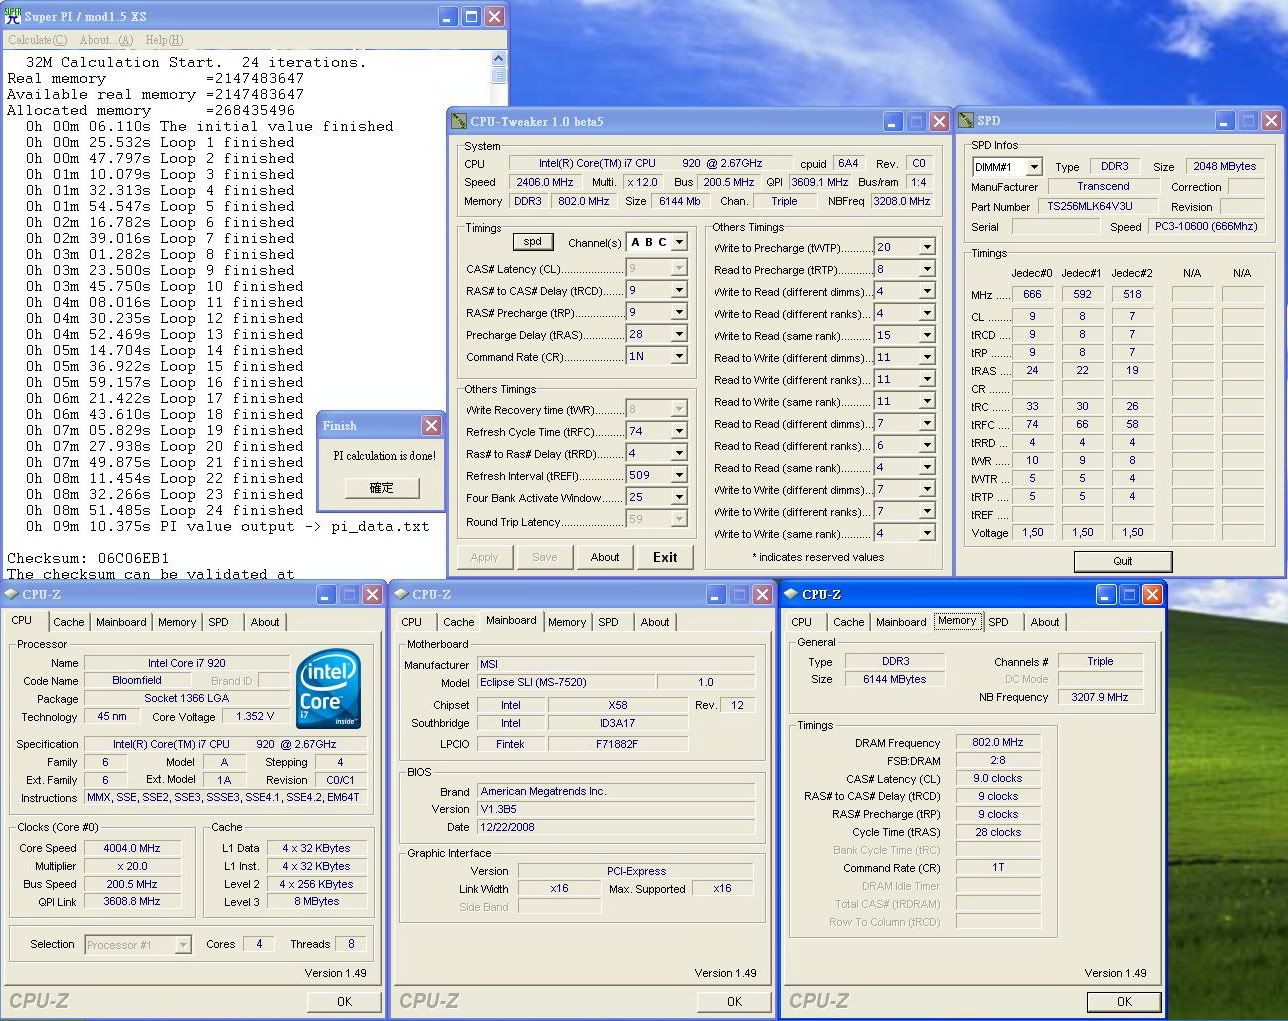Open the Four Bank Activate Window dropdown

pos(679,497)
